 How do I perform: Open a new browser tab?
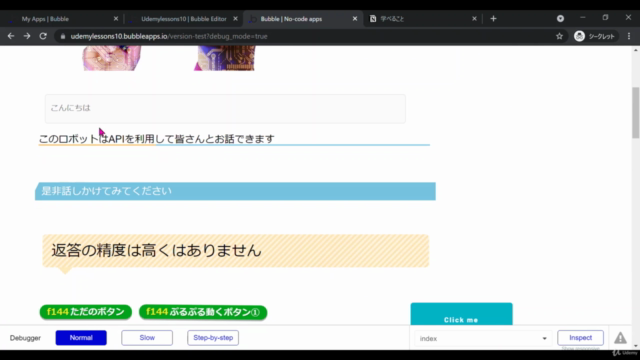tap(493, 18)
